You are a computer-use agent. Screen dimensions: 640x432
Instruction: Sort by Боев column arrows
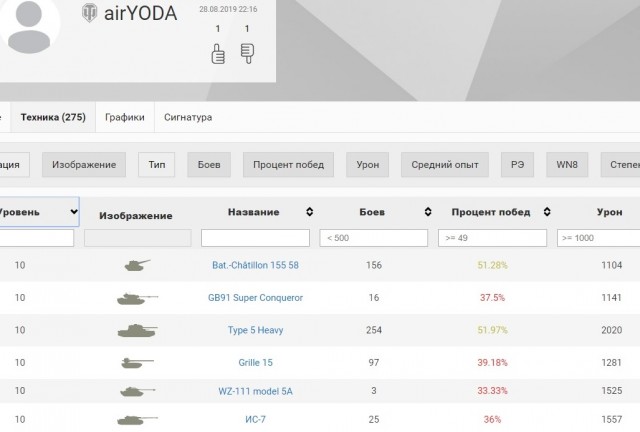(x=428, y=212)
